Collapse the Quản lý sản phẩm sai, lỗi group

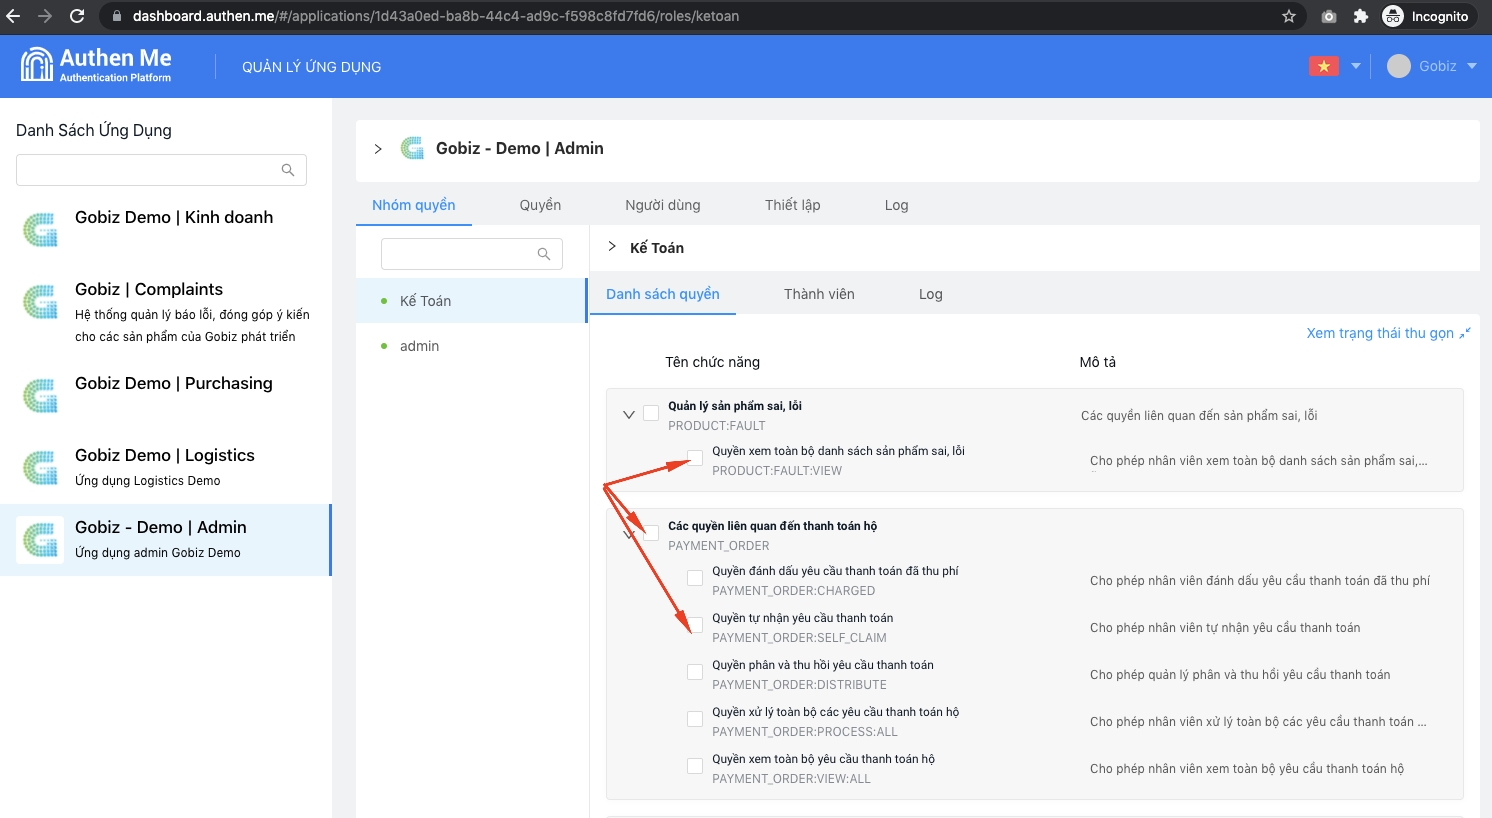[x=629, y=414]
